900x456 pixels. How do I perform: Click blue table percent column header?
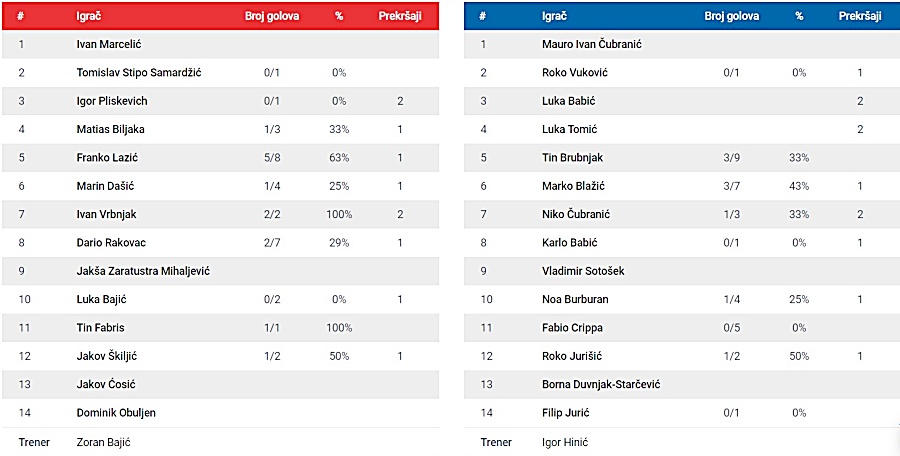[799, 16]
